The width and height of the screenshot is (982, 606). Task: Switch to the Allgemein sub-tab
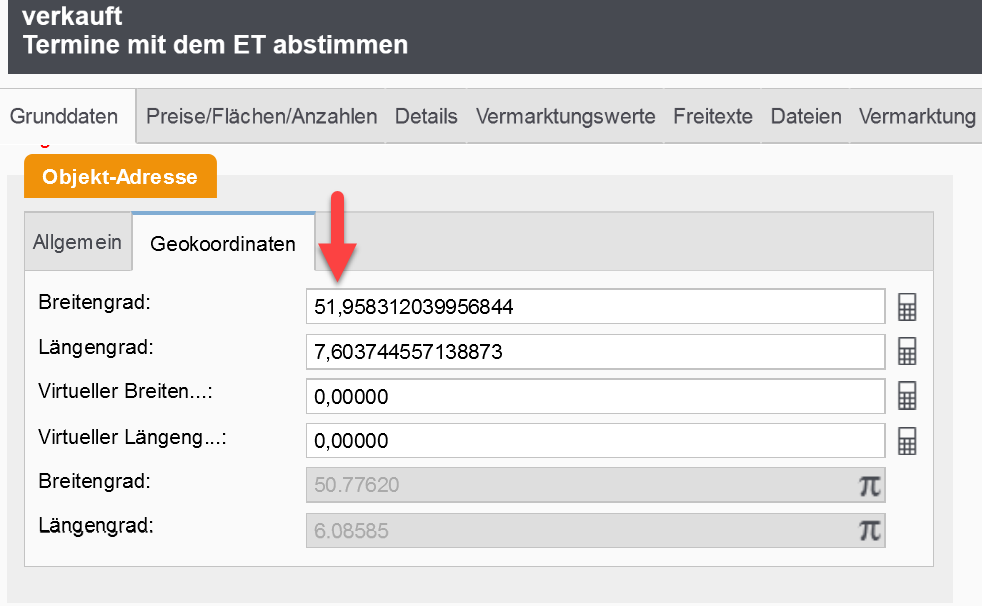77,243
